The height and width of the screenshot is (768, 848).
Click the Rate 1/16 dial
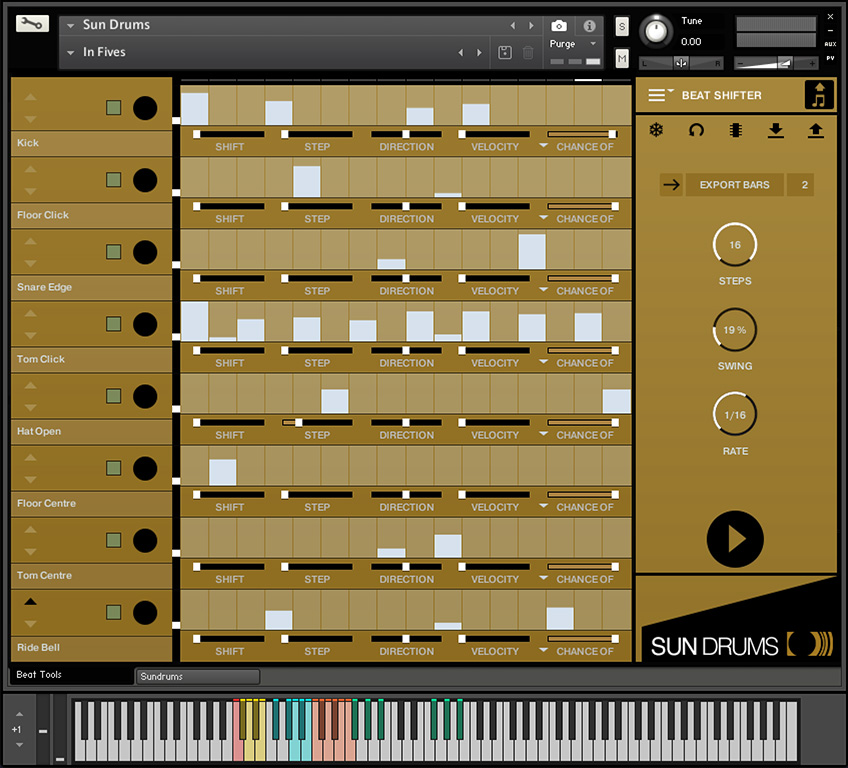(734, 415)
